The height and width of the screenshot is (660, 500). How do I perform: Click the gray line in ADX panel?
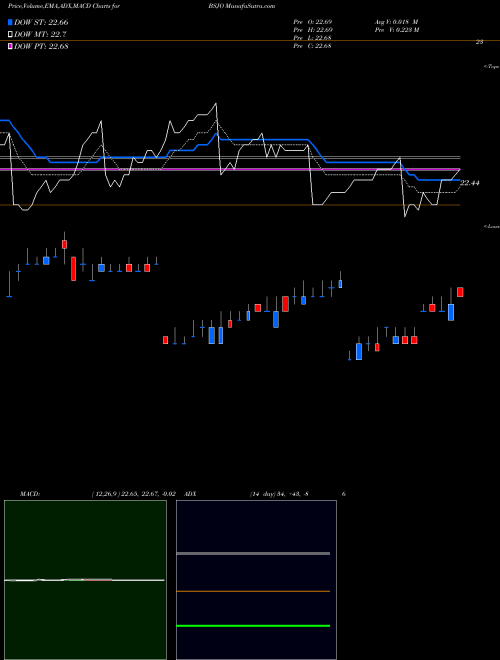point(253,554)
